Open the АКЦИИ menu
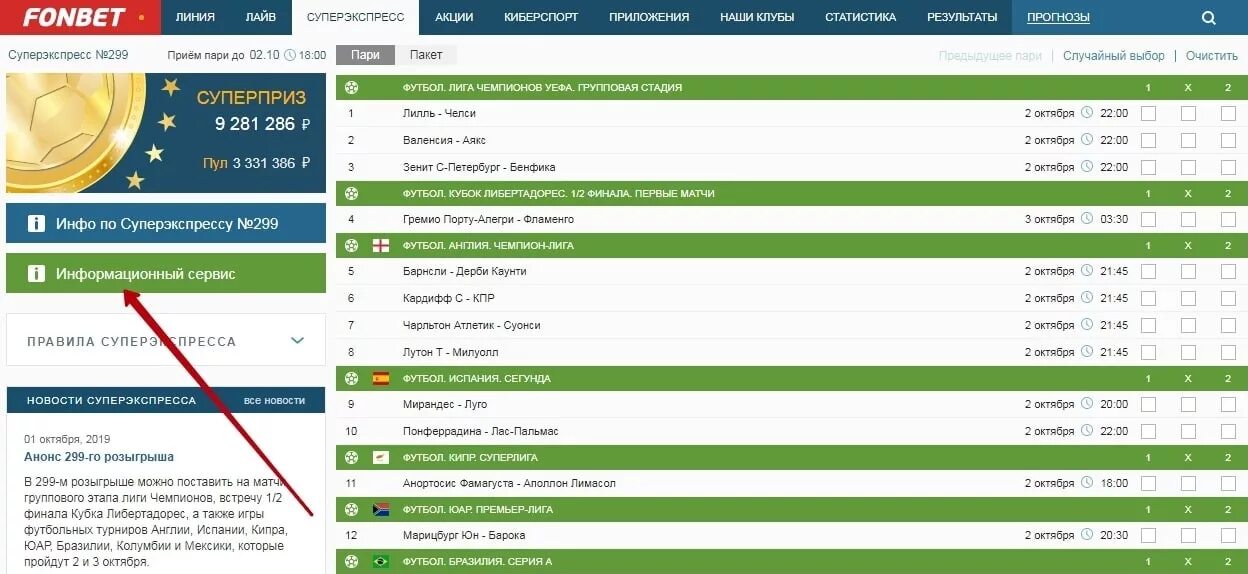1248x574 pixels. tap(455, 17)
